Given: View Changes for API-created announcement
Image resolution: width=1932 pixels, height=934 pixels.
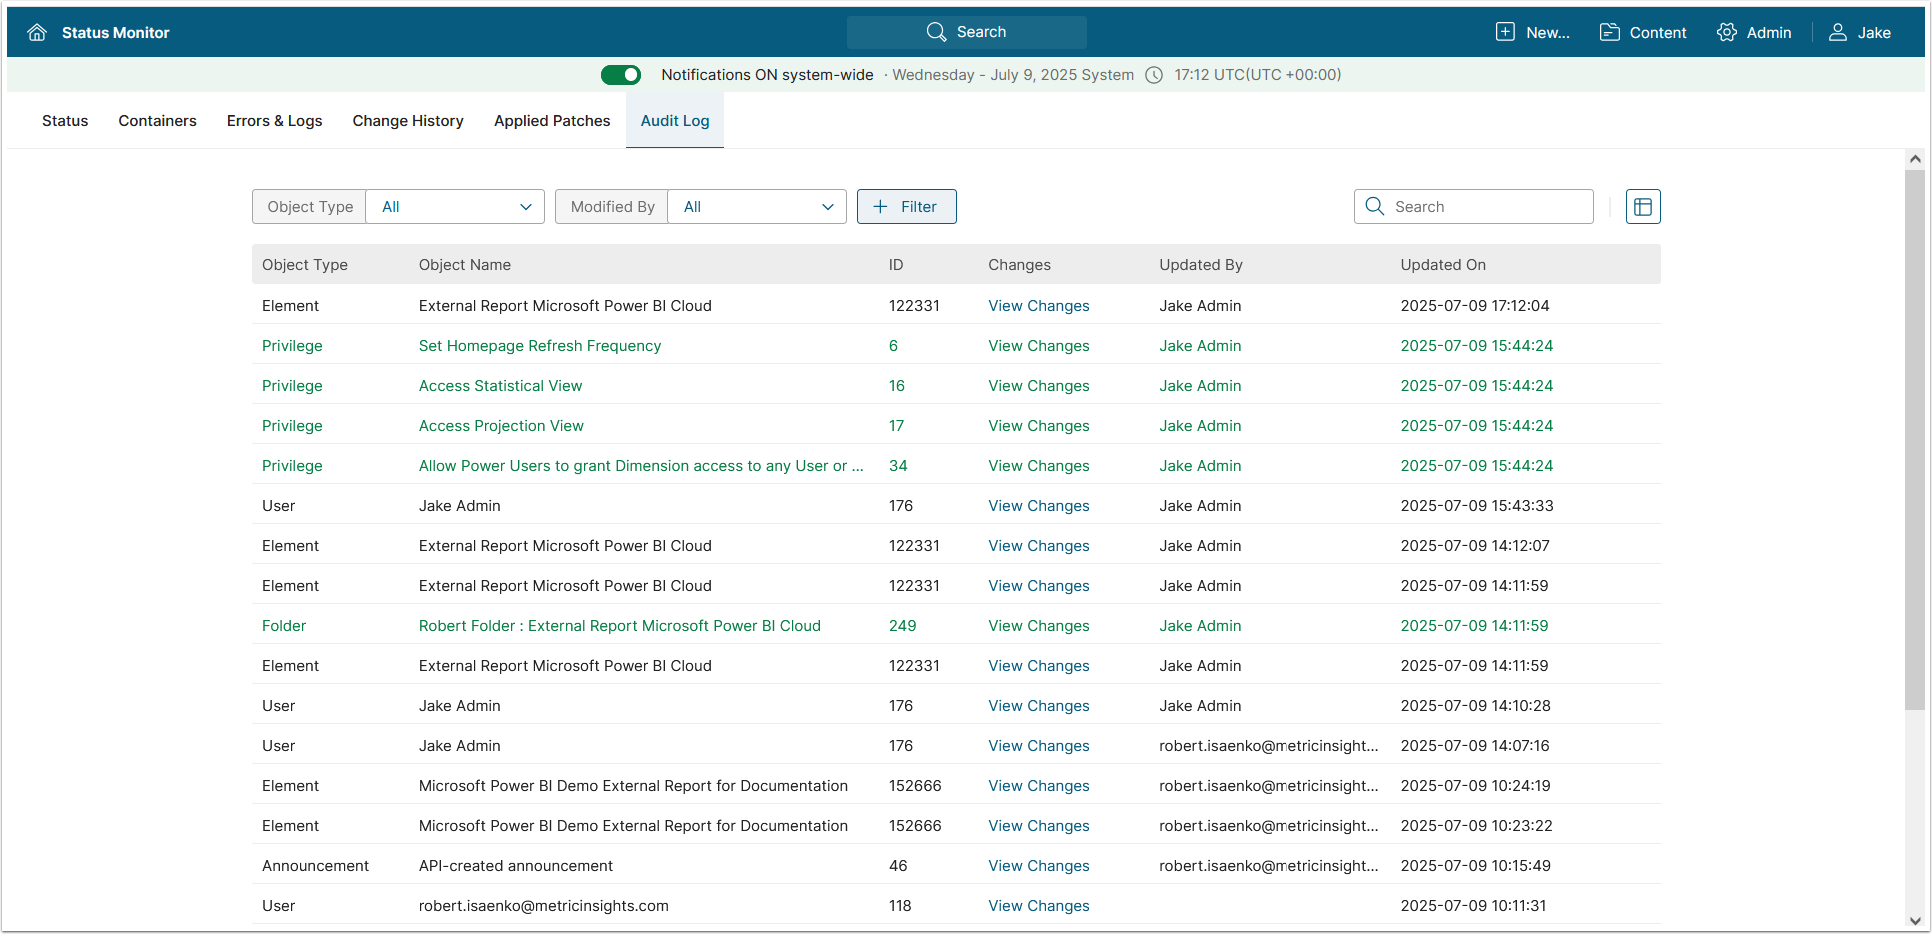Looking at the screenshot, I should (x=1038, y=866).
